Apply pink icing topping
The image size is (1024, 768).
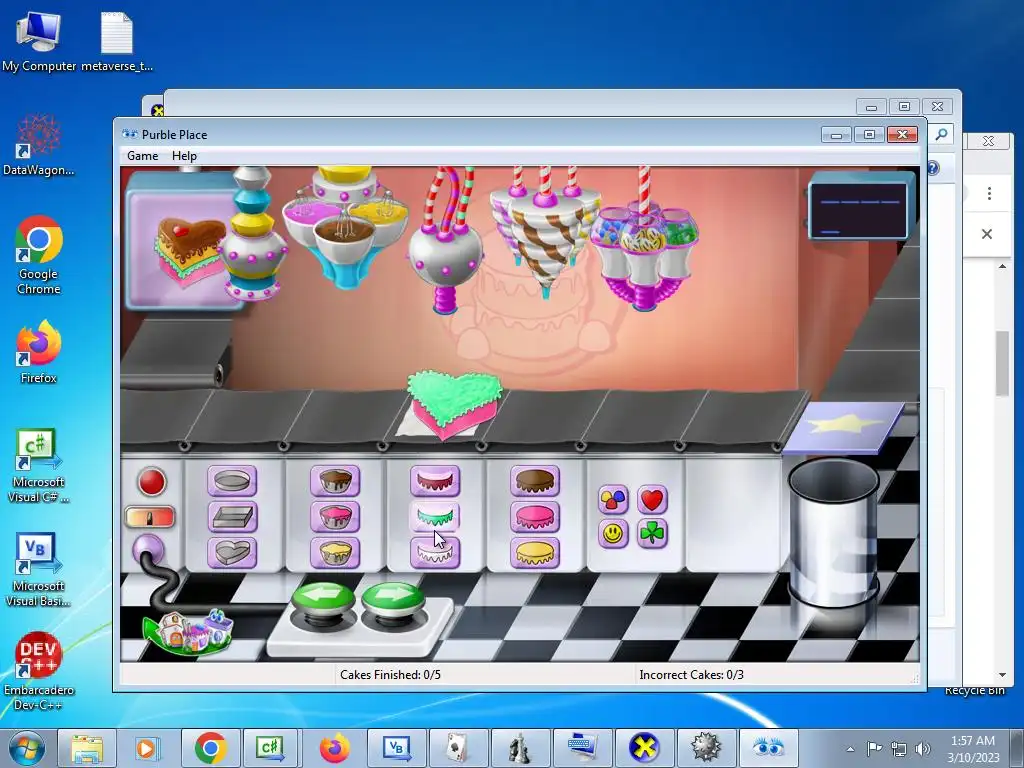pyautogui.click(x=535, y=517)
